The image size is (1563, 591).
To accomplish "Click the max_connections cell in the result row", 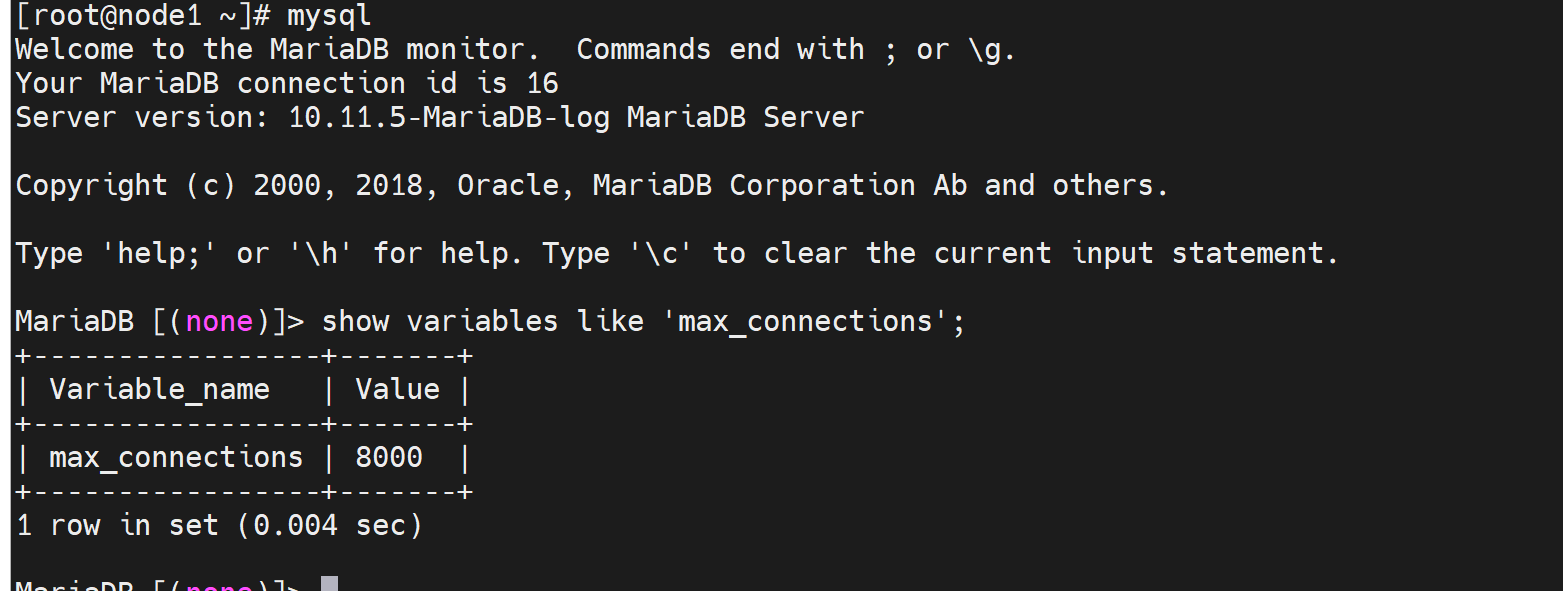I will pos(176,458).
